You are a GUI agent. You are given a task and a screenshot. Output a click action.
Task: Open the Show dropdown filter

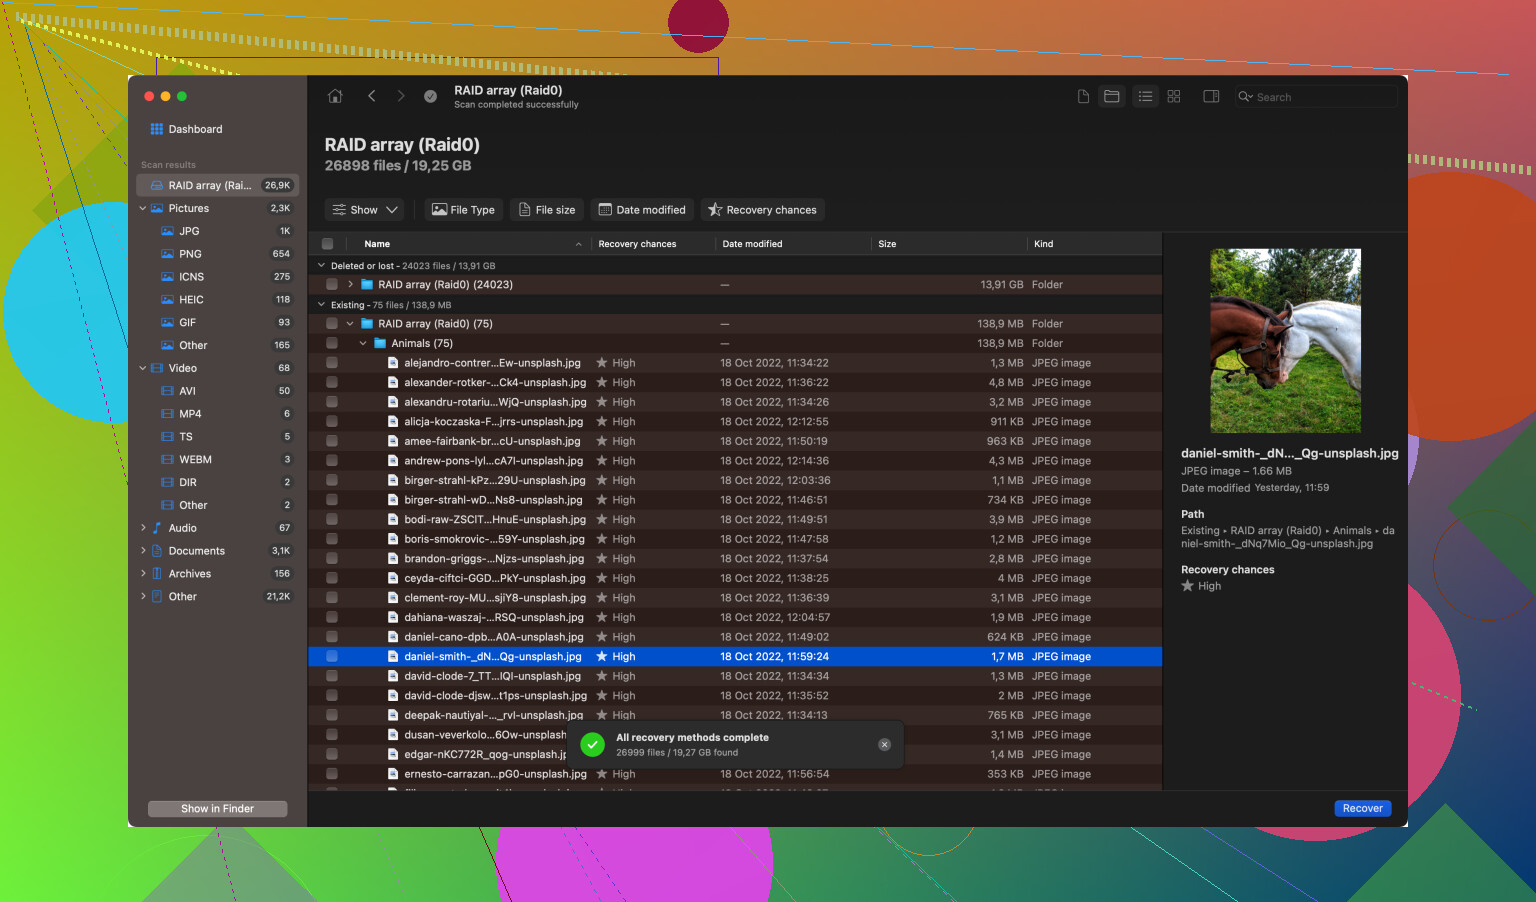(x=364, y=210)
